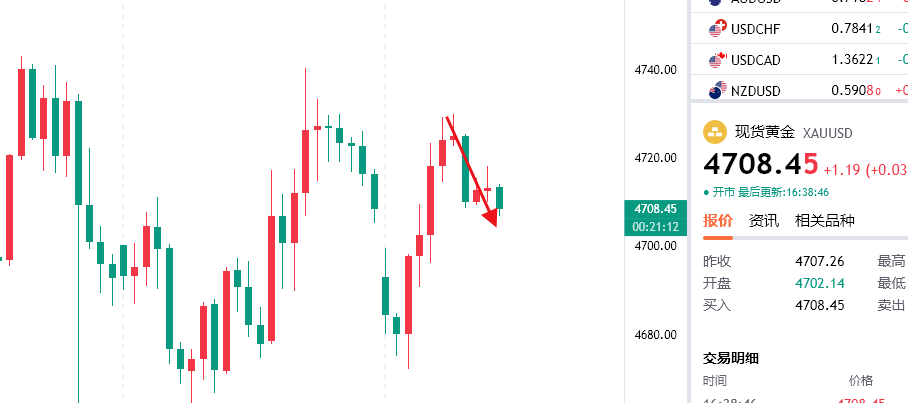This screenshot has height=403, width=908.
Task: Click the gold XAUUSD symbol icon
Action: 715,131
